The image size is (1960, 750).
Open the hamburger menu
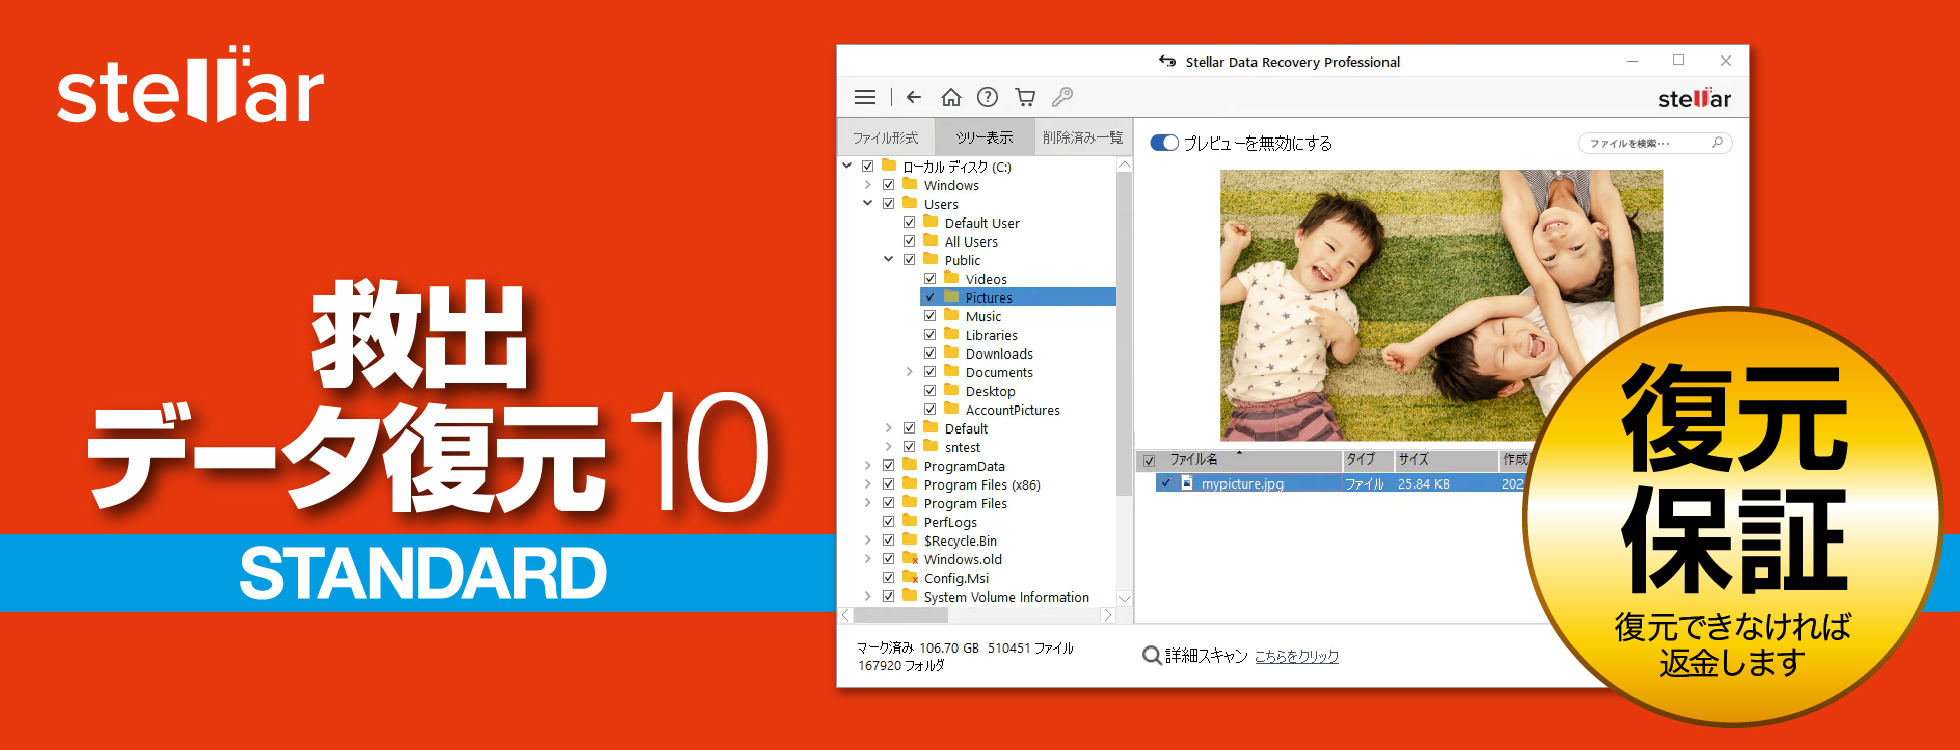(865, 97)
